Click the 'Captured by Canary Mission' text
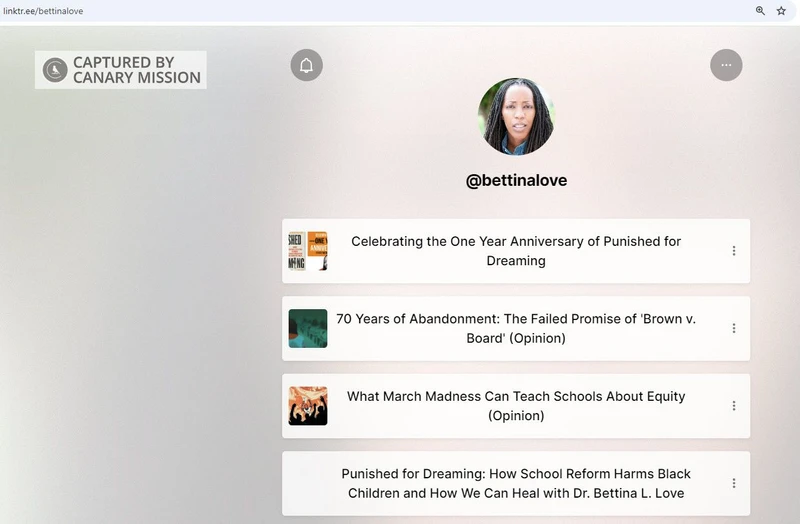 coord(136,70)
